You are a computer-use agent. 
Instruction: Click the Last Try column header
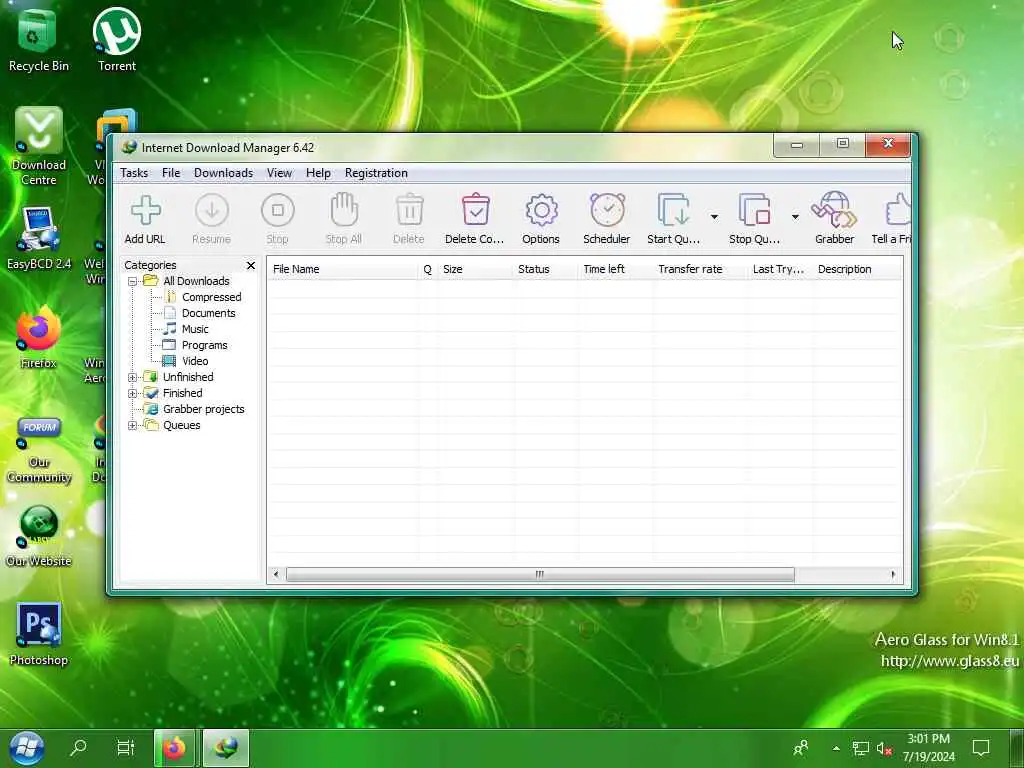coord(780,269)
